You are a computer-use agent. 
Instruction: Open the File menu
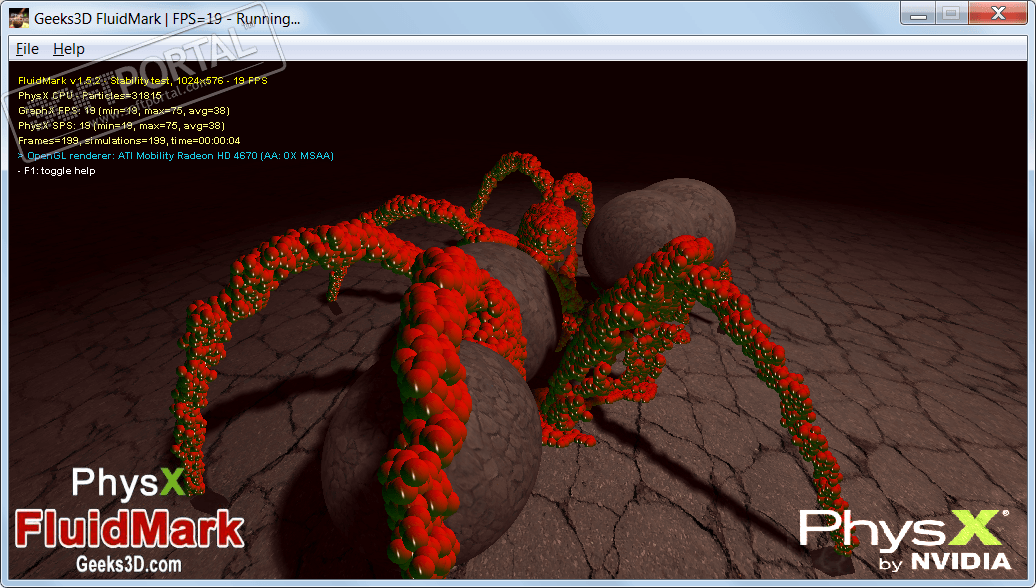click(27, 49)
